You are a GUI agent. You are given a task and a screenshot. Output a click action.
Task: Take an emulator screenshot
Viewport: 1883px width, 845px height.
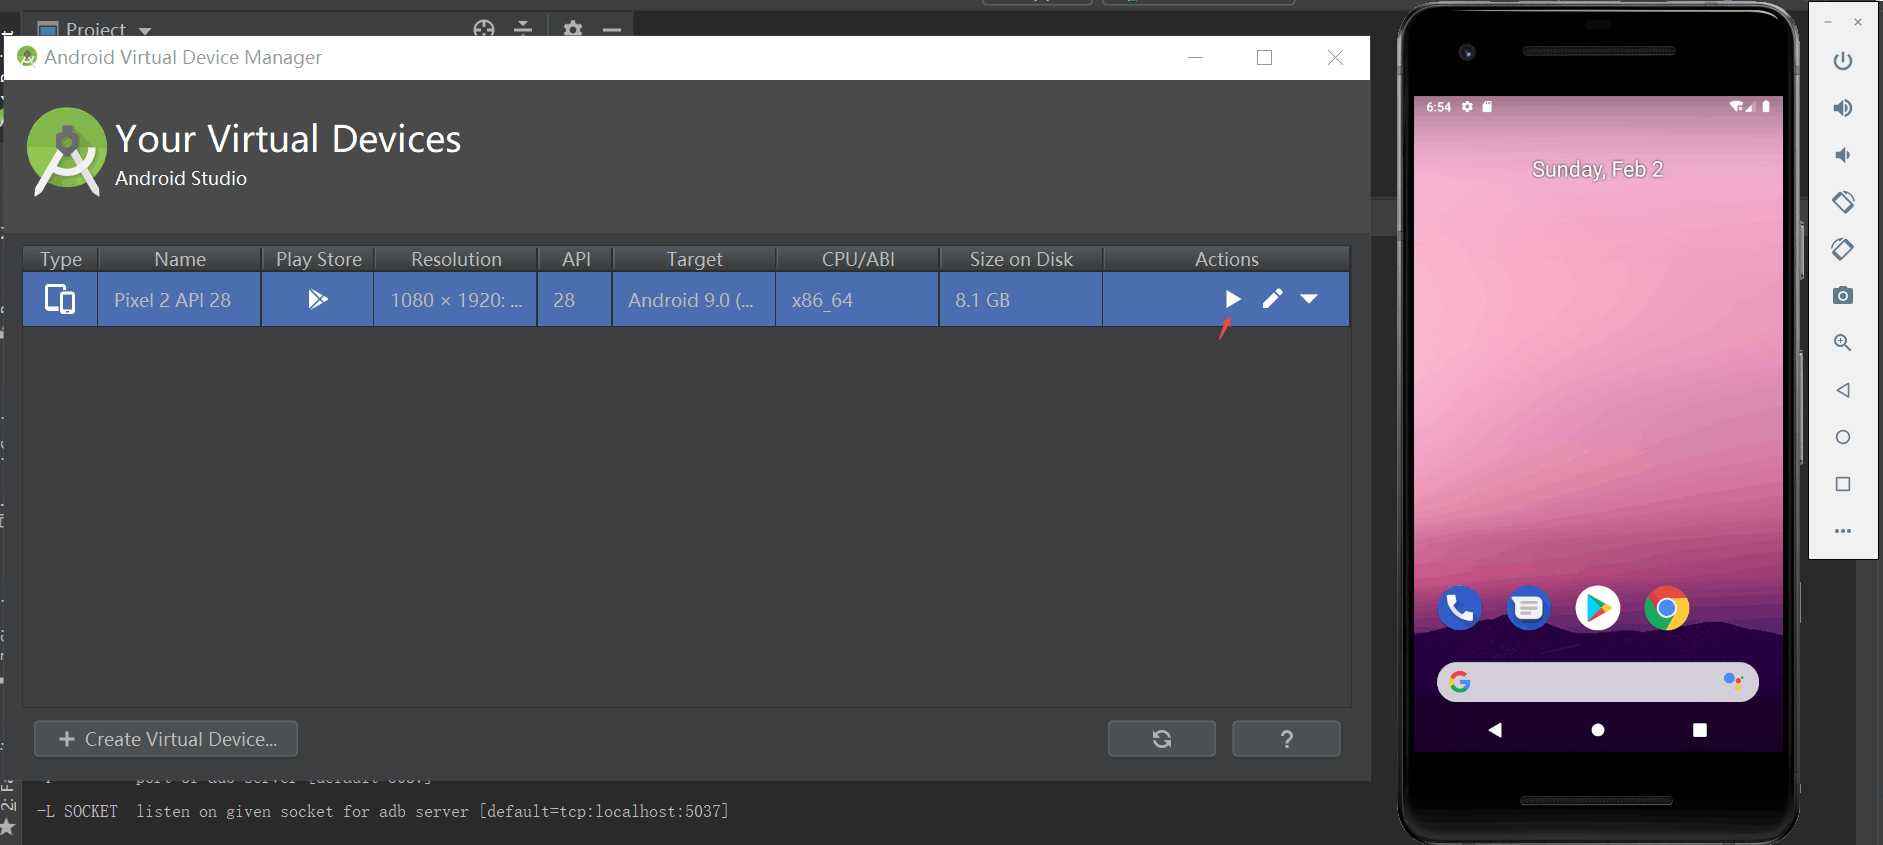(1843, 295)
